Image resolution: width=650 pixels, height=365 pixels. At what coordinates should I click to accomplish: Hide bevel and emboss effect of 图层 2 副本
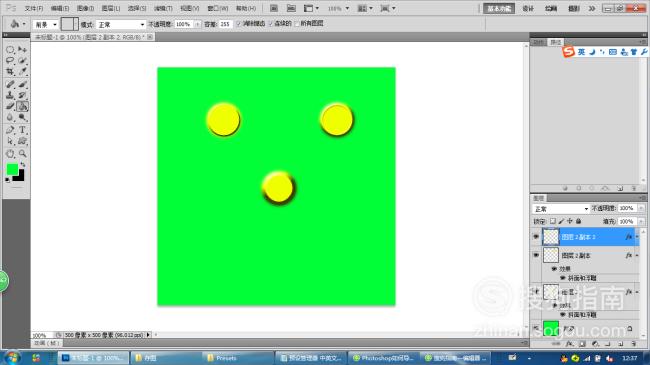coord(563,278)
